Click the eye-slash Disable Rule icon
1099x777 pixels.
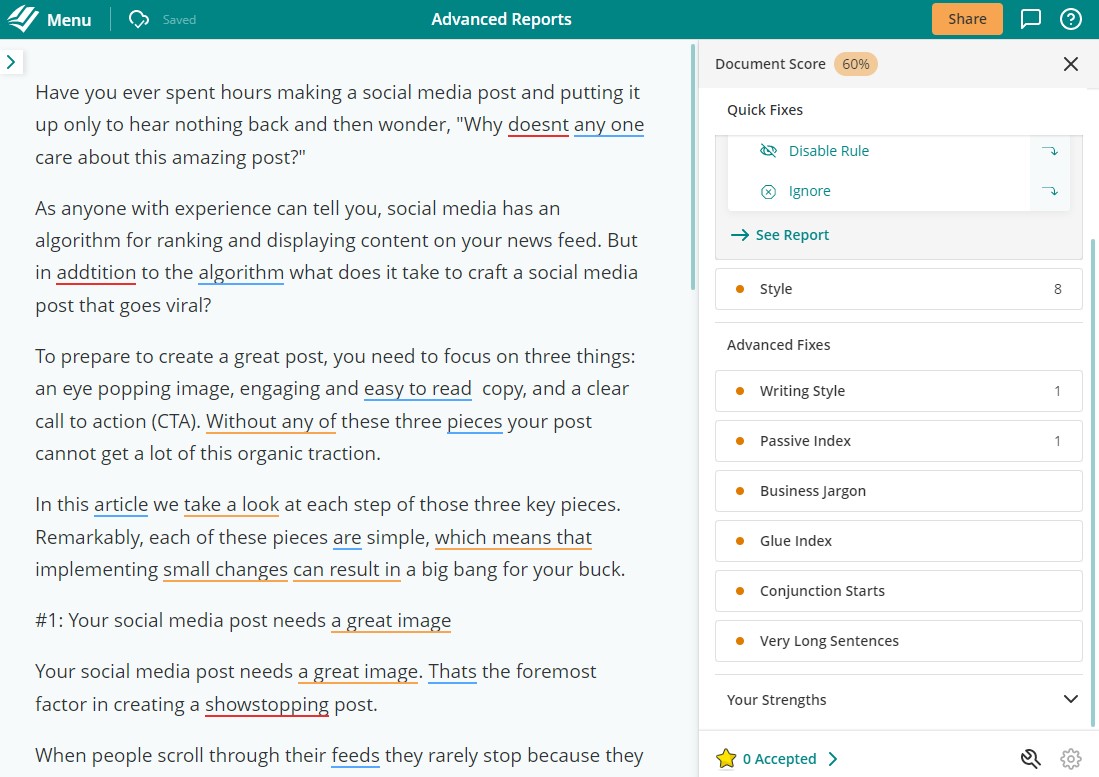768,151
